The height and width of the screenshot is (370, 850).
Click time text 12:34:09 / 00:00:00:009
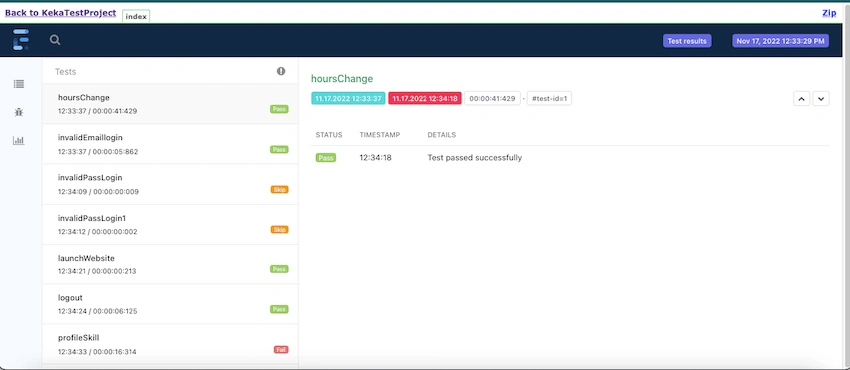point(98,192)
